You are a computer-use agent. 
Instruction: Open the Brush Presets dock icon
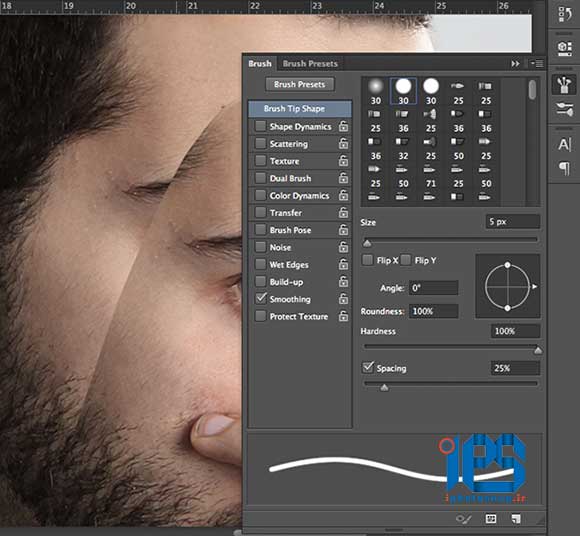pyautogui.click(x=564, y=109)
